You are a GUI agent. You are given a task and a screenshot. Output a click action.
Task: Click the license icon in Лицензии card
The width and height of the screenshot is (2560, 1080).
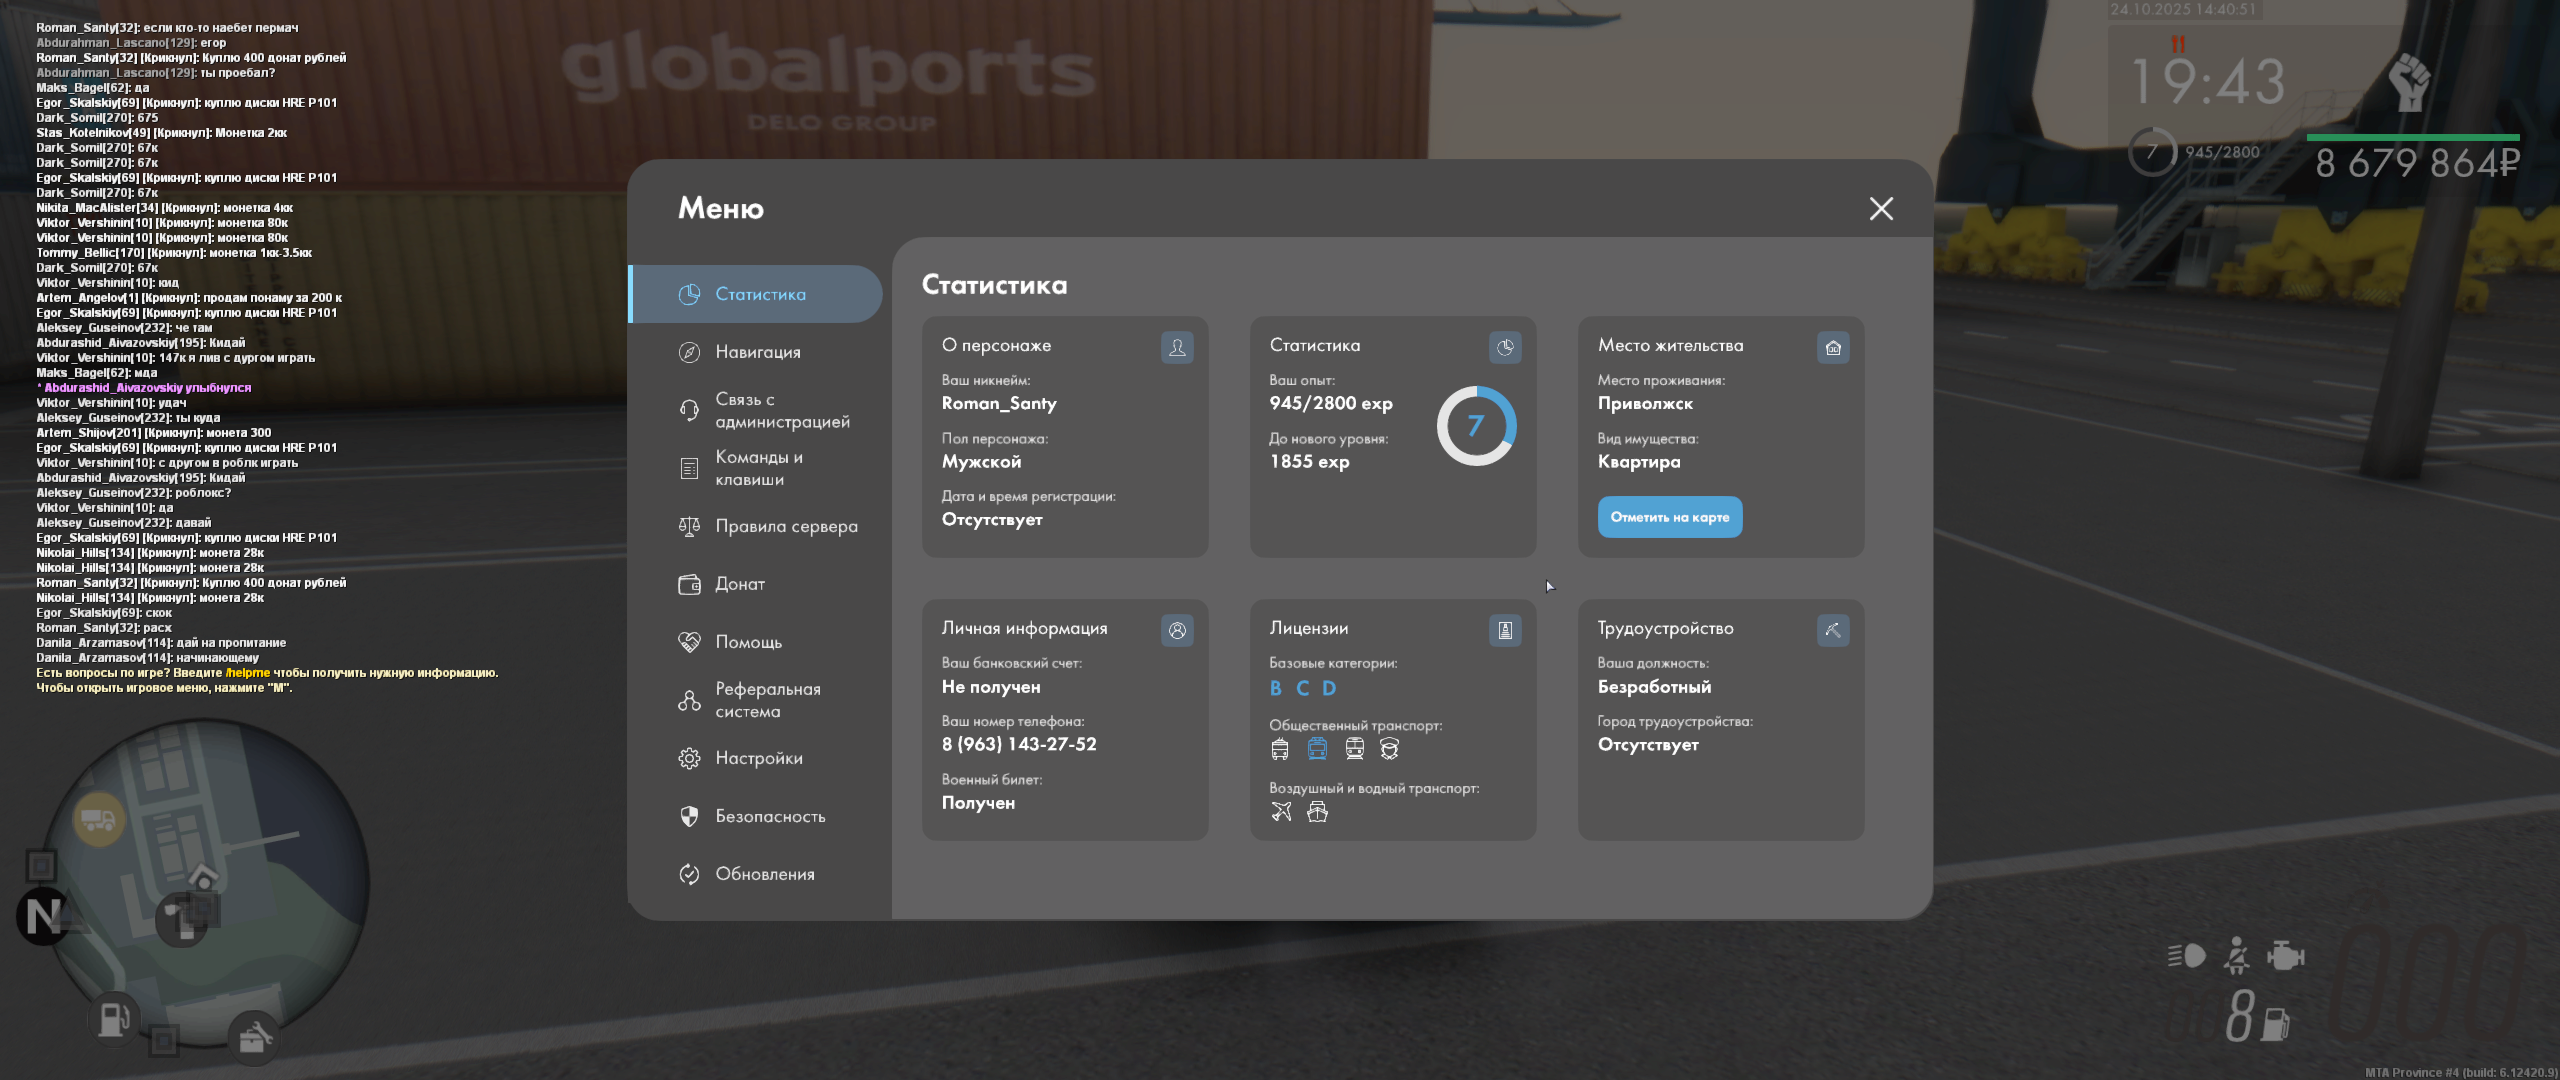tap(1505, 630)
